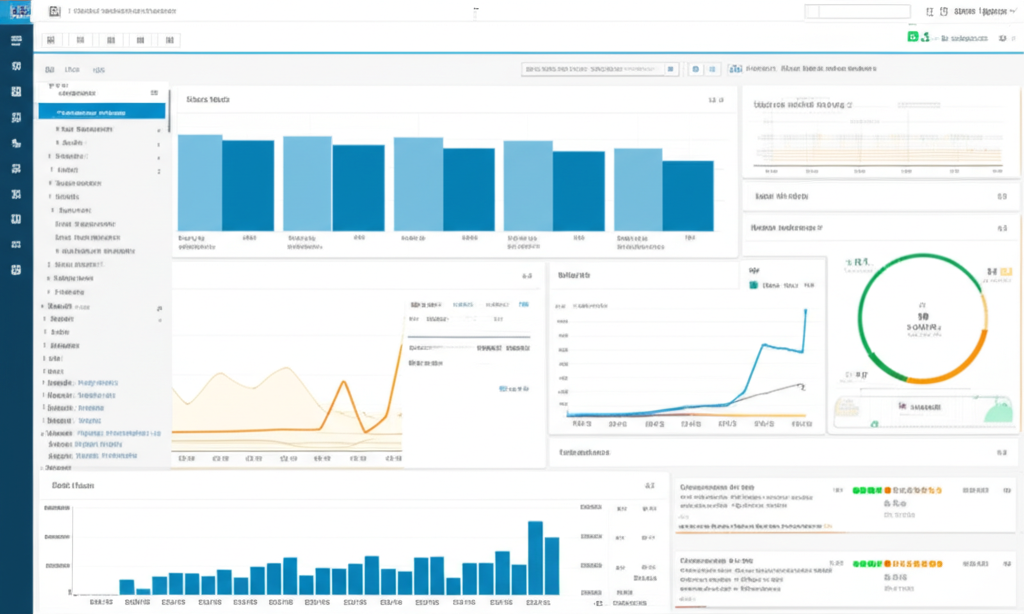This screenshot has height=614, width=1024.
Task: Click the document icon beside the page title
Action: click(x=53, y=12)
